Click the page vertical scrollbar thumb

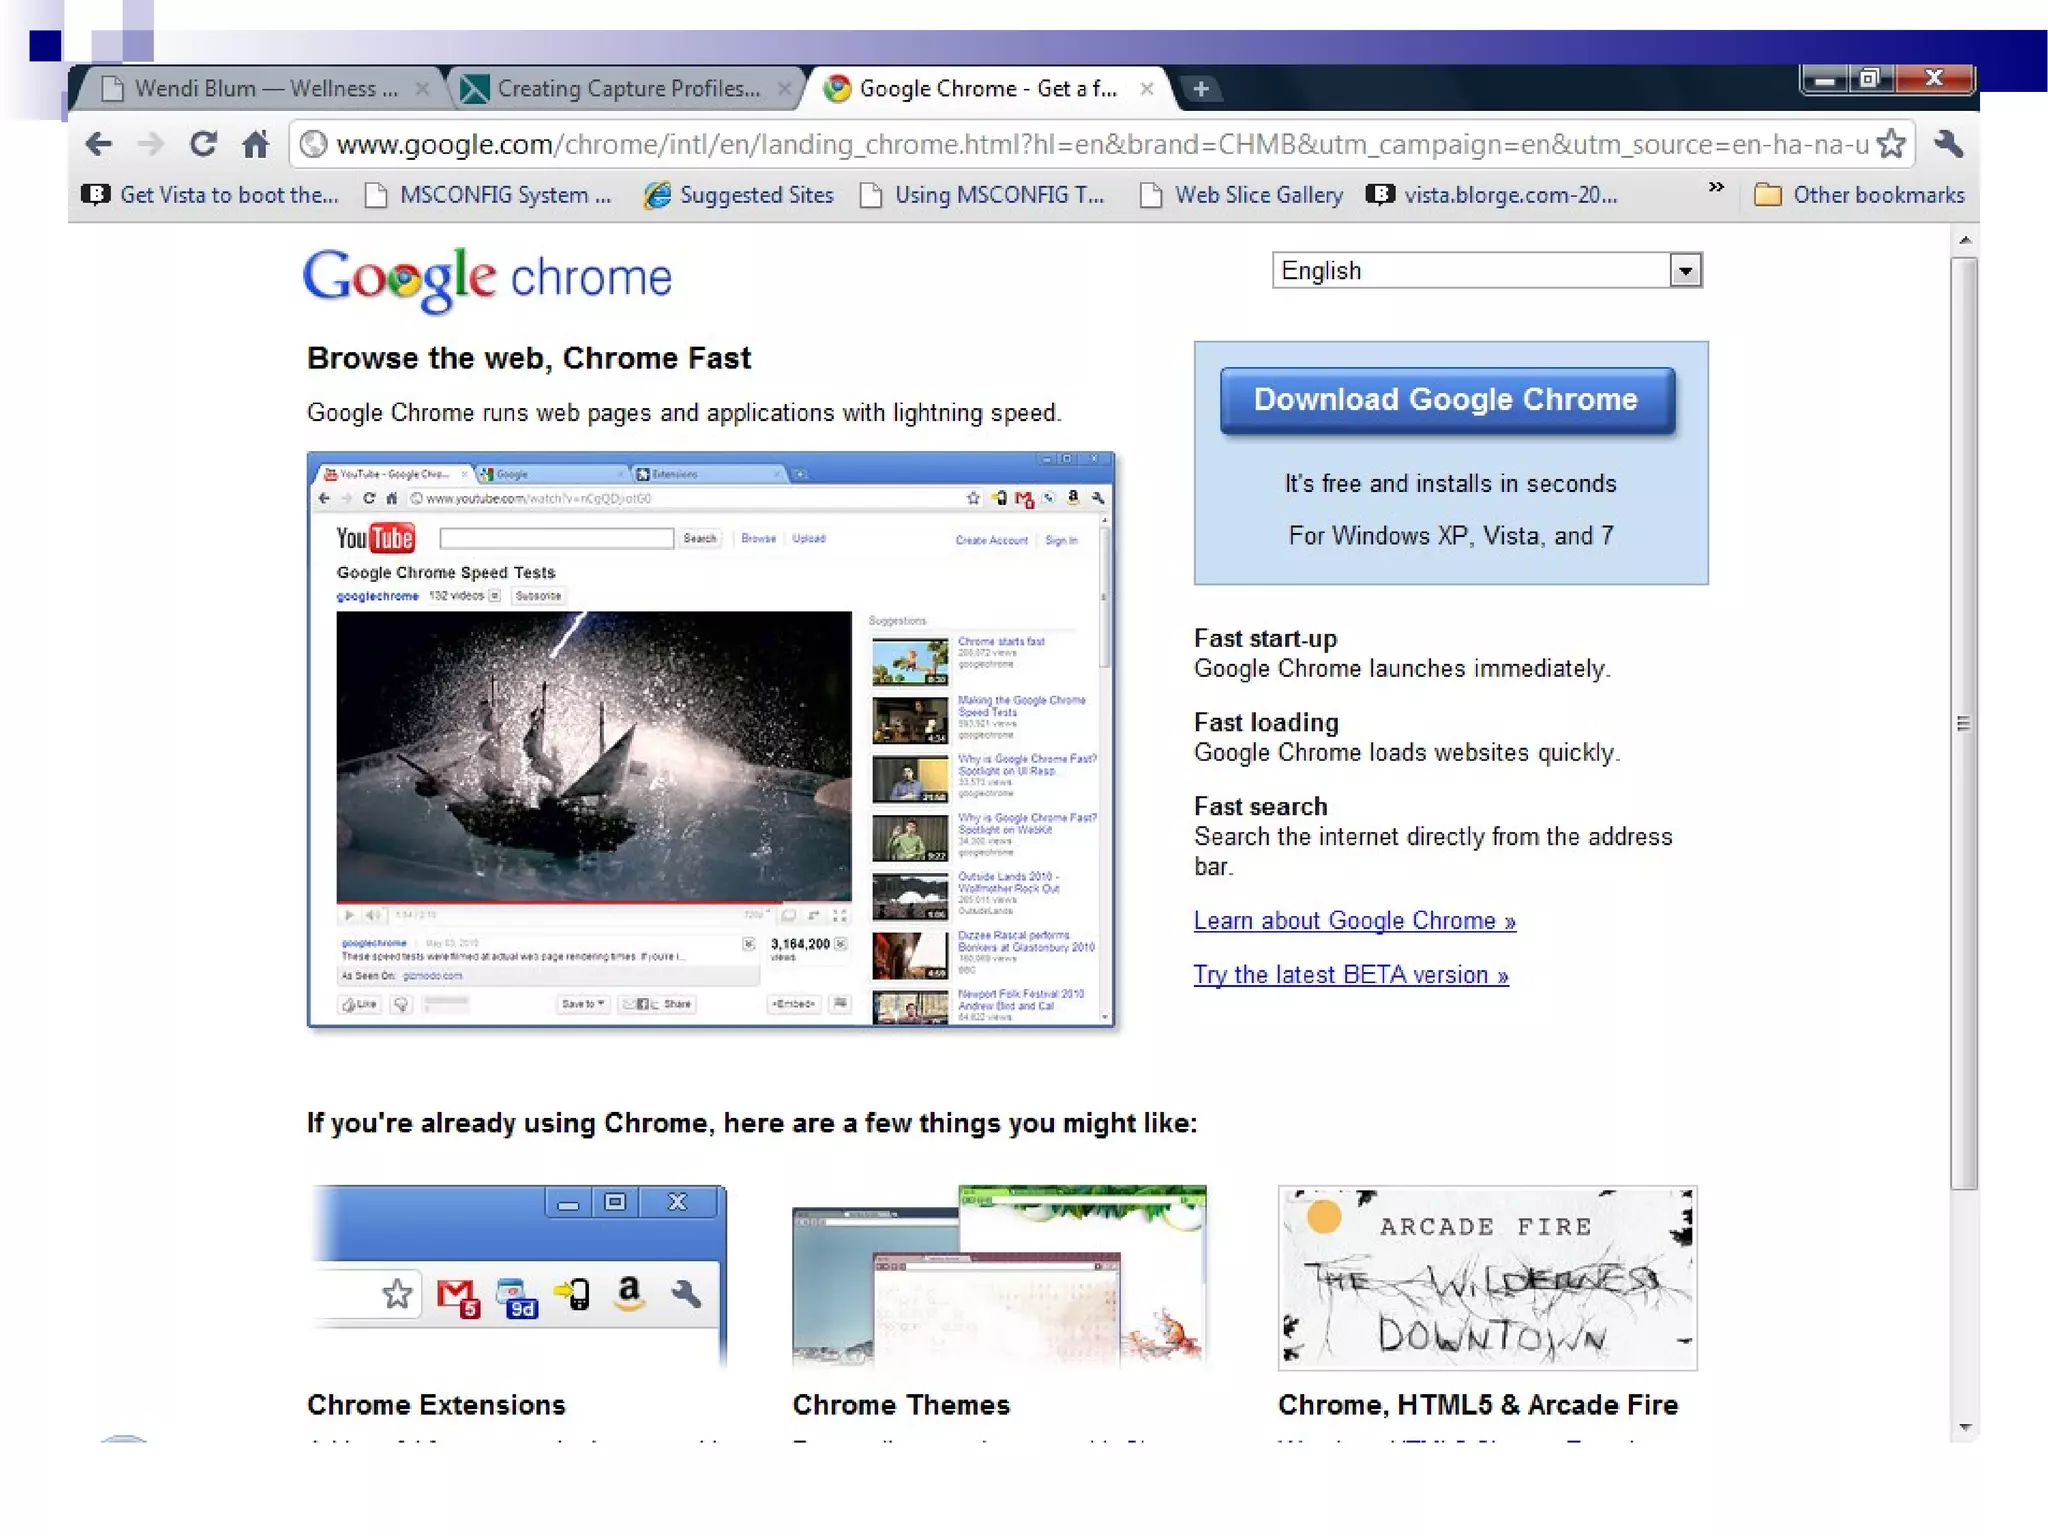pyautogui.click(x=1963, y=722)
